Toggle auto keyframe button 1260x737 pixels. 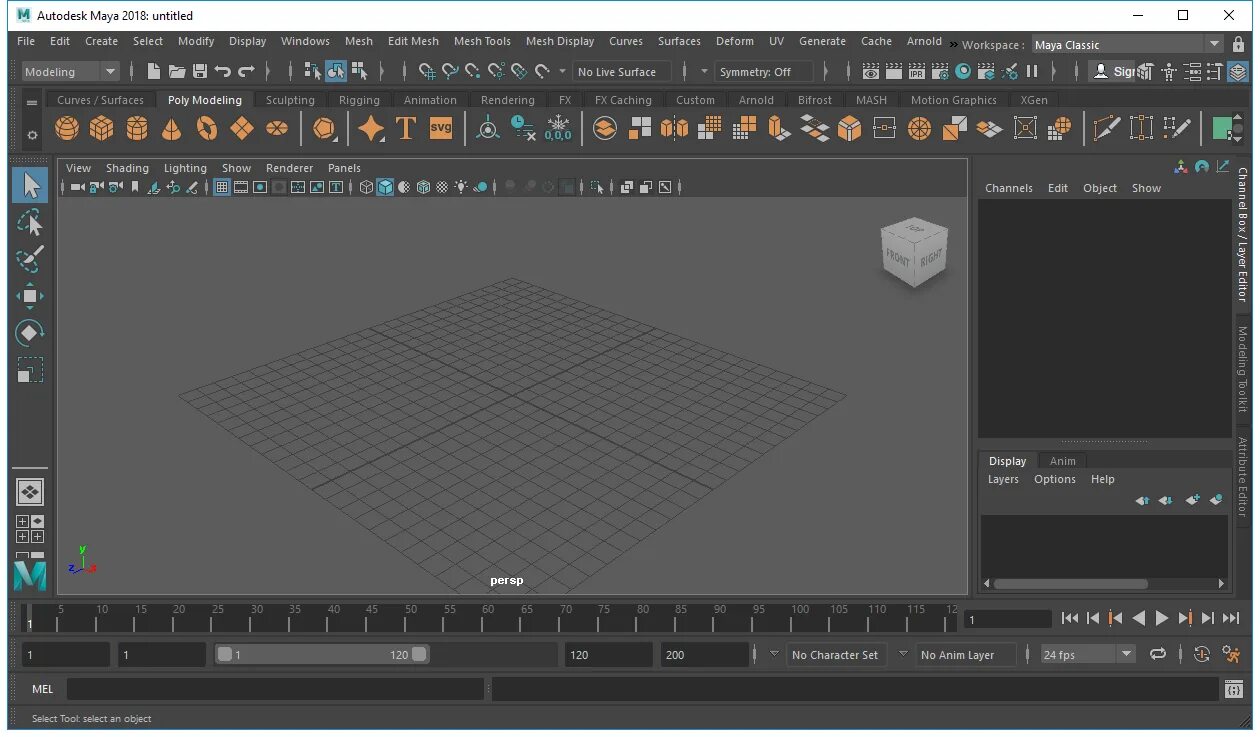point(1202,654)
